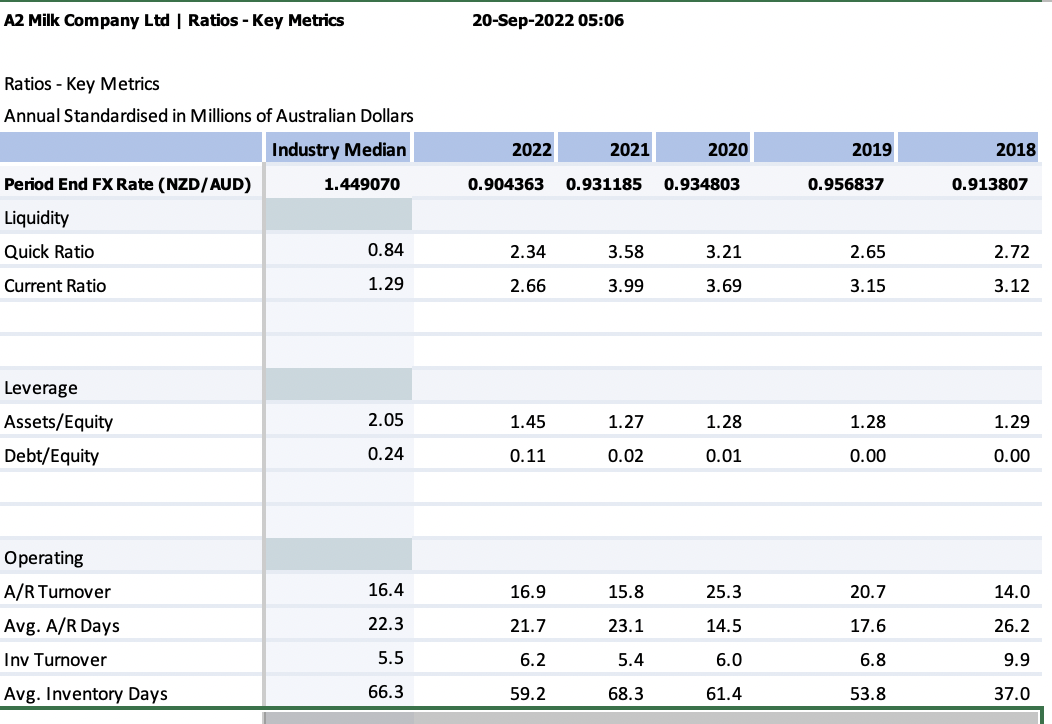Image resolution: width=1052 pixels, height=724 pixels.
Task: Select the 2019 FX rate 0.956837
Action: (845, 184)
